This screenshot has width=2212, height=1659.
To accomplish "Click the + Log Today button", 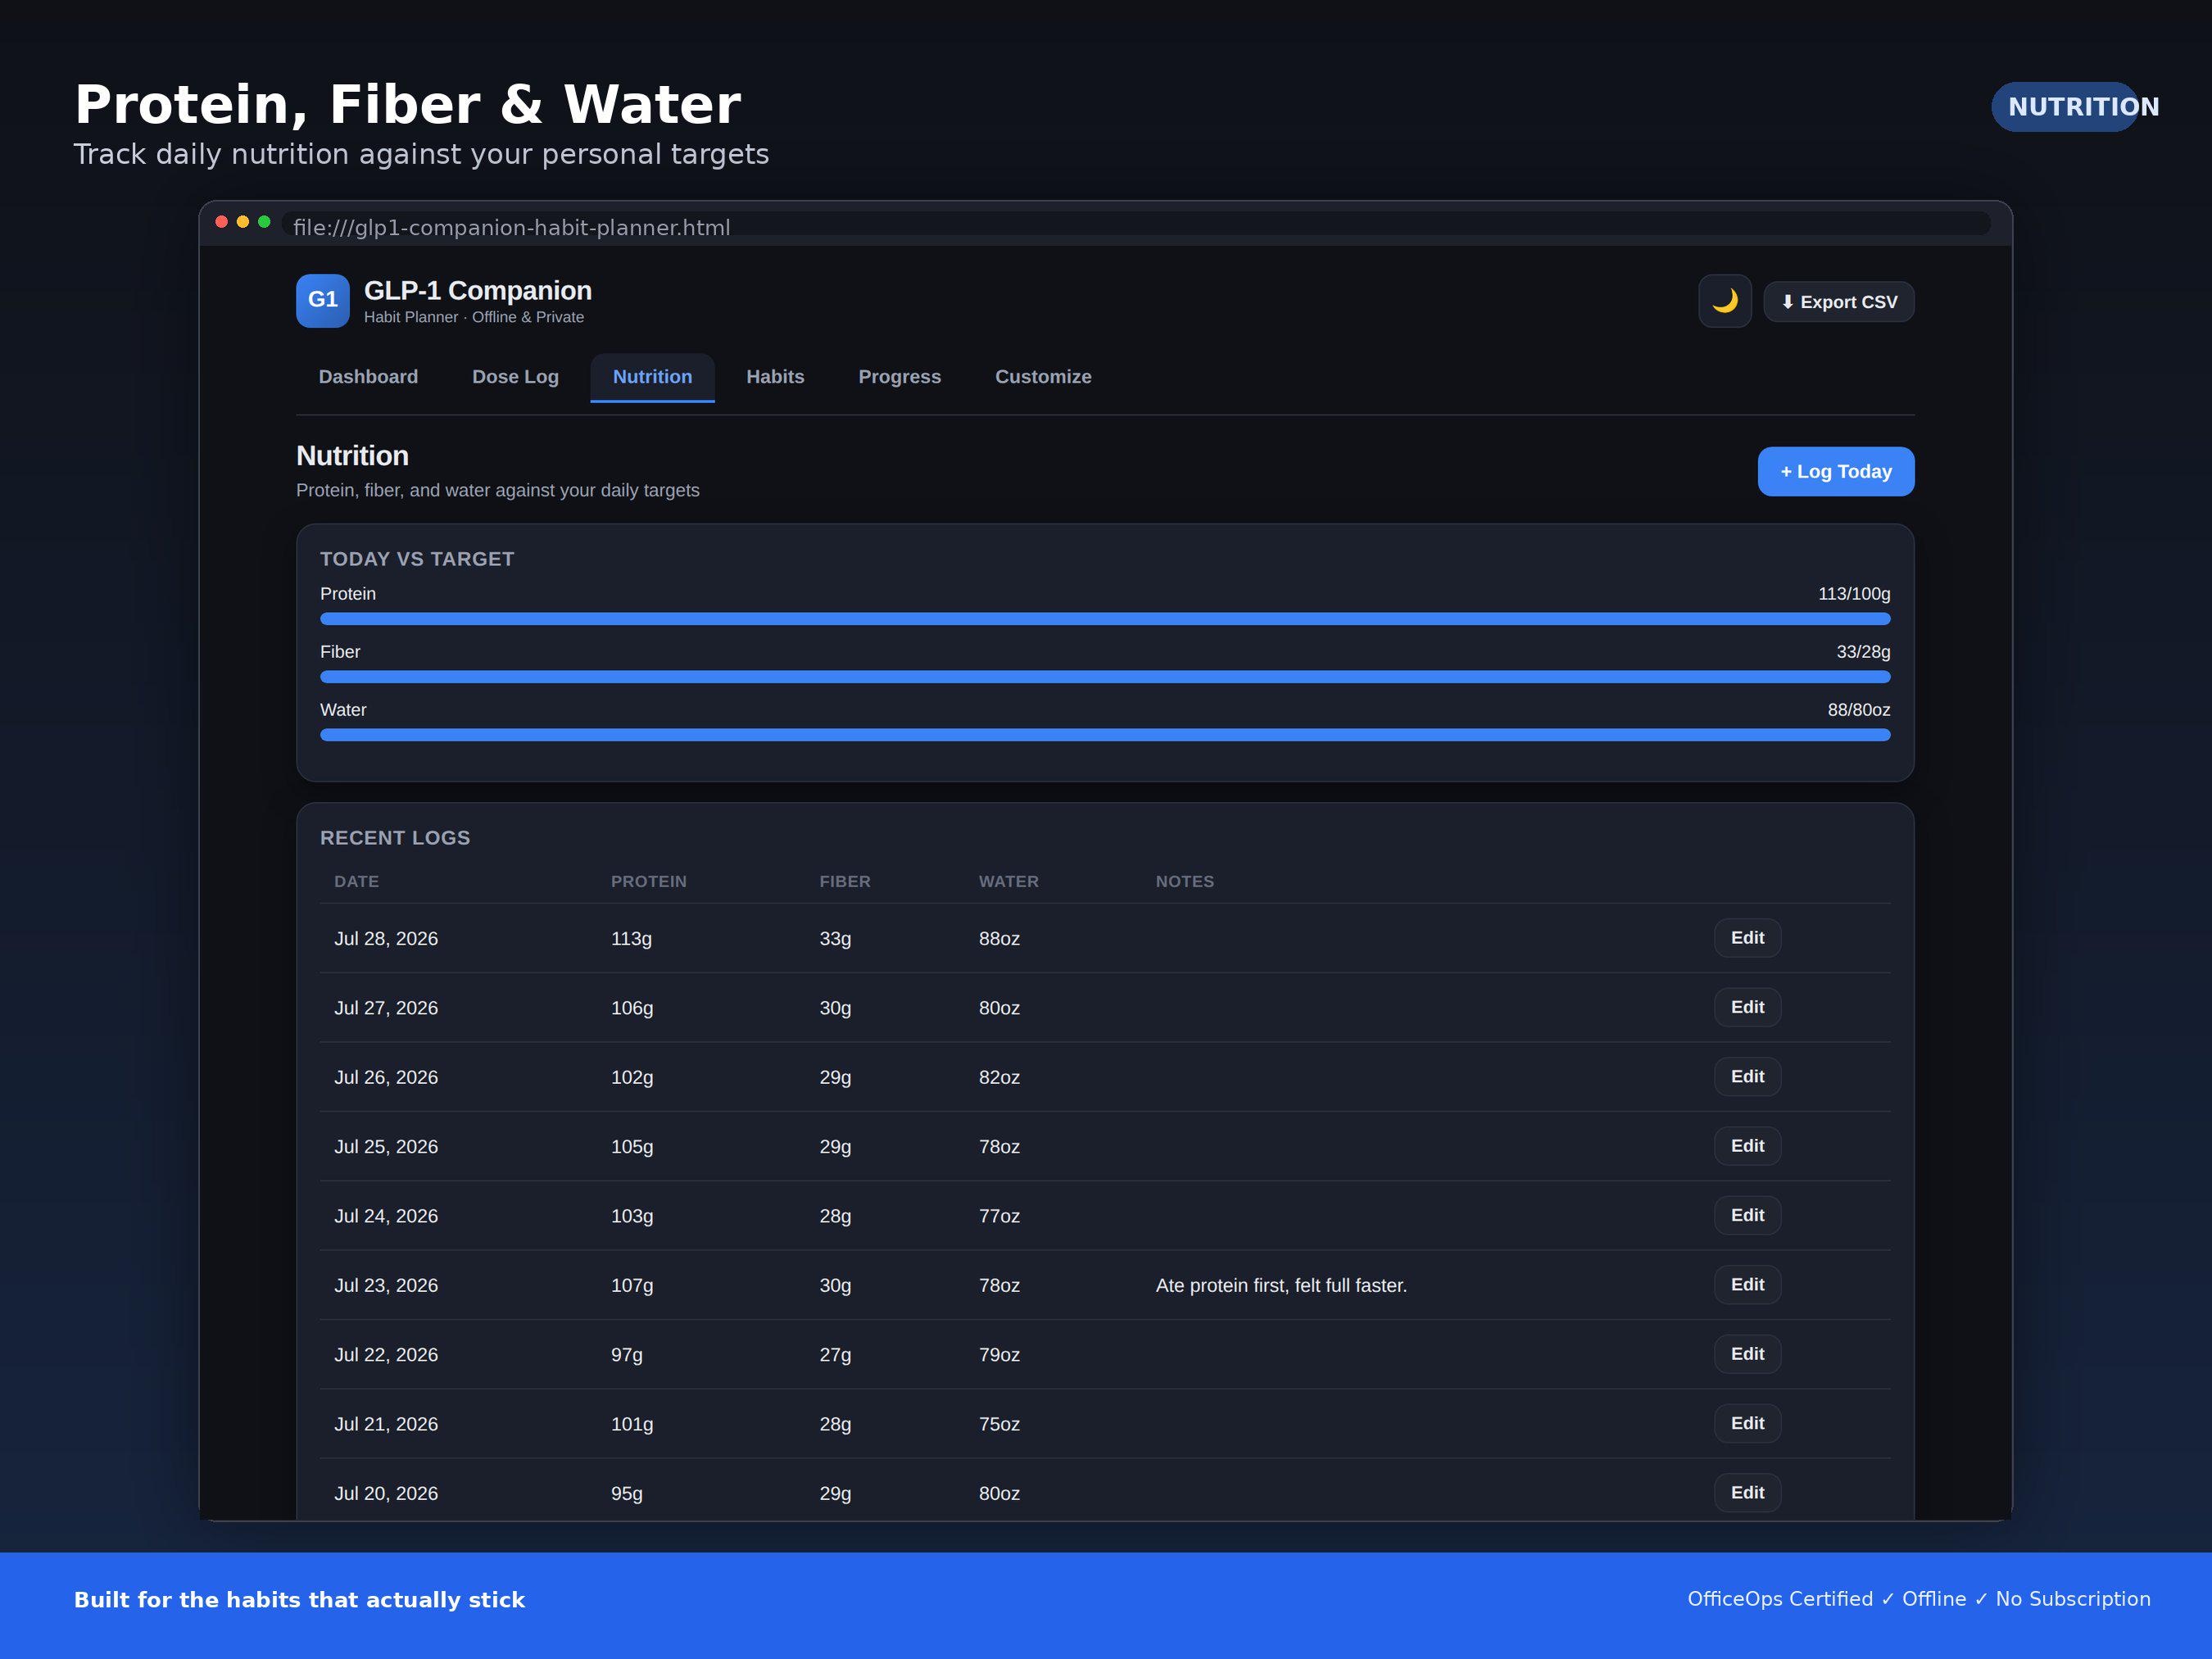I will point(1836,471).
